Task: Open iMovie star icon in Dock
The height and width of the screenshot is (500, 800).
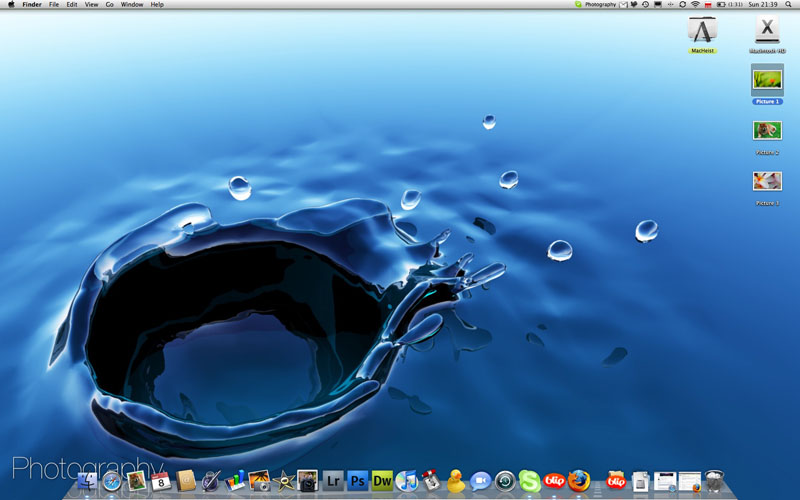Action: [x=284, y=481]
